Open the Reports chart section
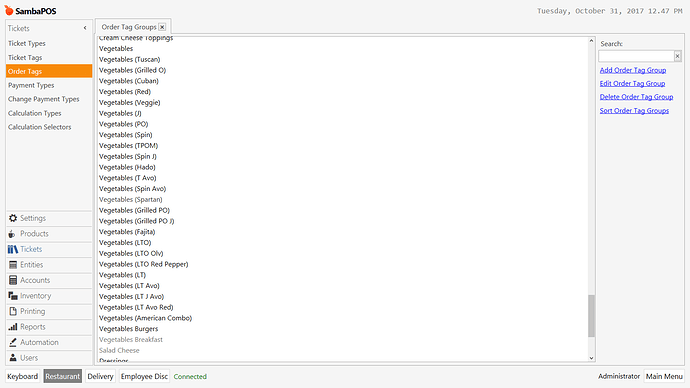690x388 pixels. pyautogui.click(x=49, y=327)
